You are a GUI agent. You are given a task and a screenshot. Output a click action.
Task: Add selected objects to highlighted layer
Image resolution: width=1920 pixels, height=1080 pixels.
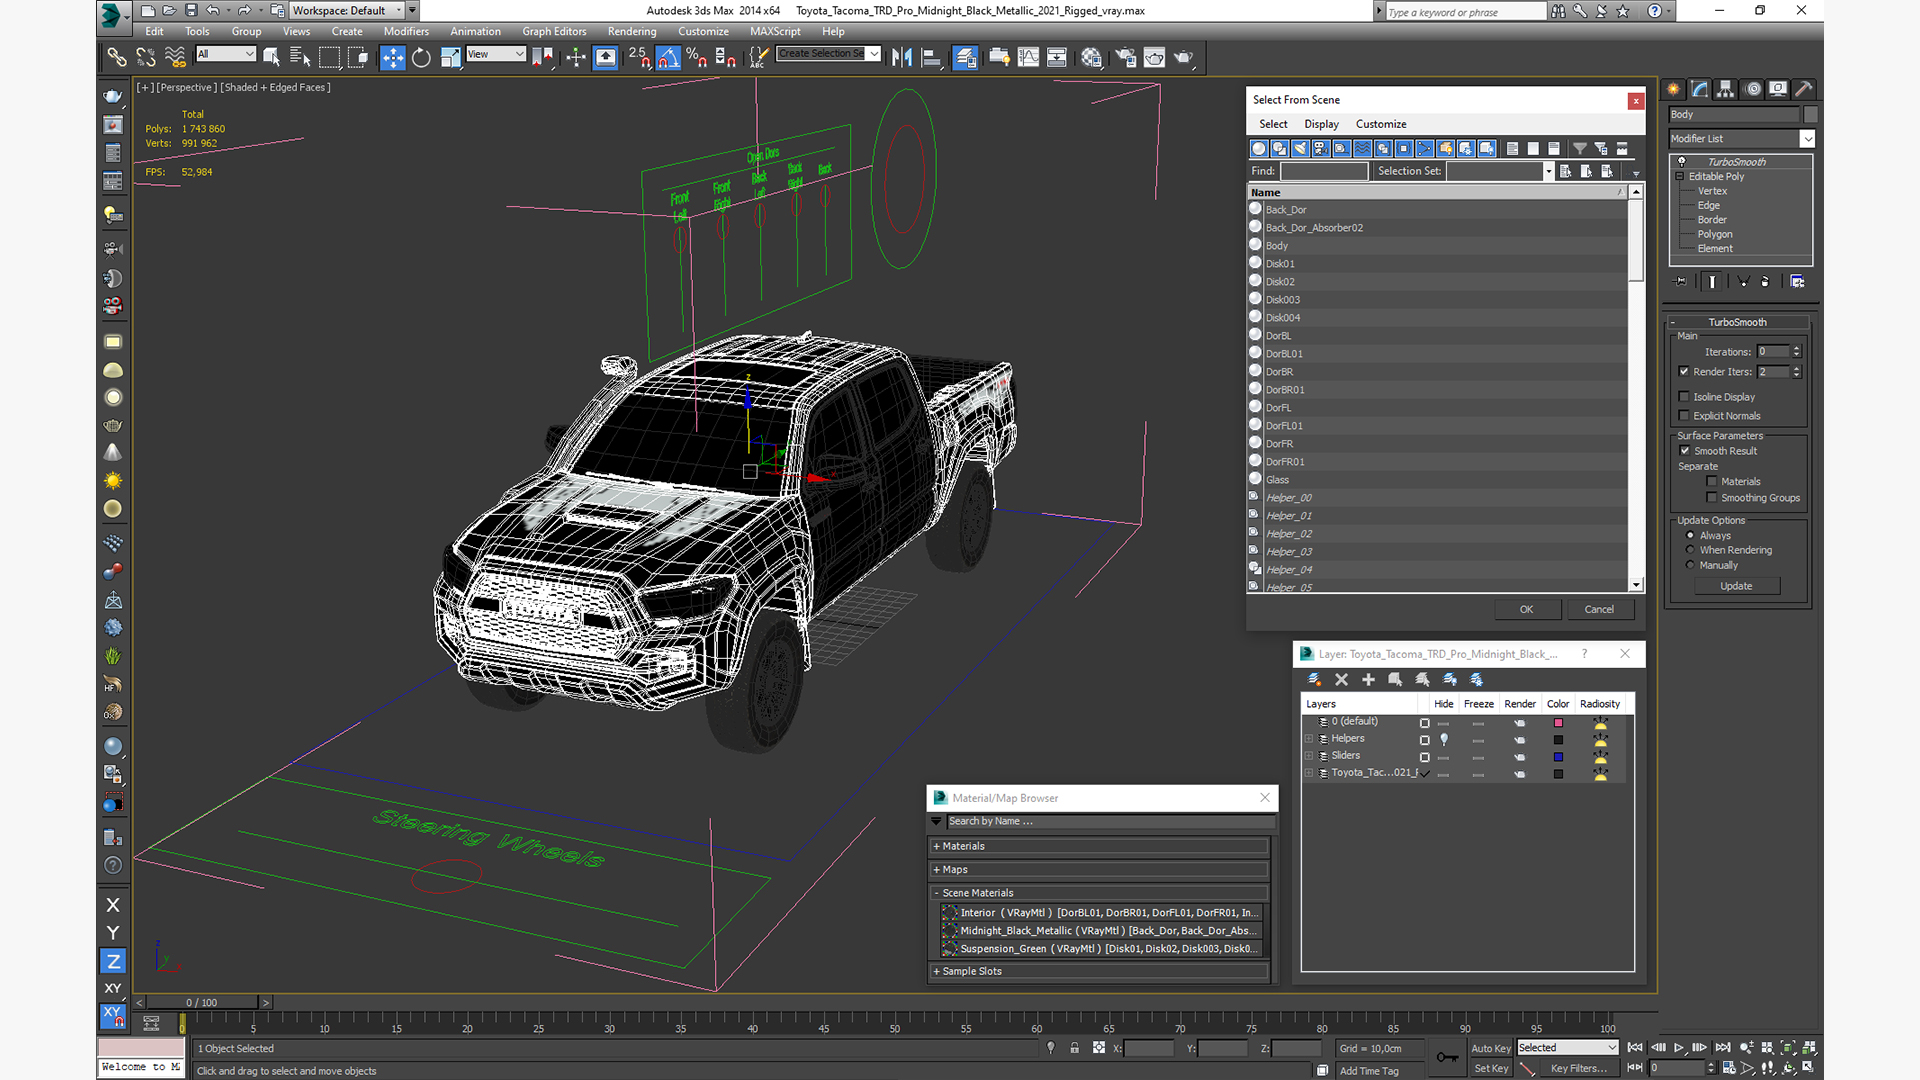[x=1368, y=679]
